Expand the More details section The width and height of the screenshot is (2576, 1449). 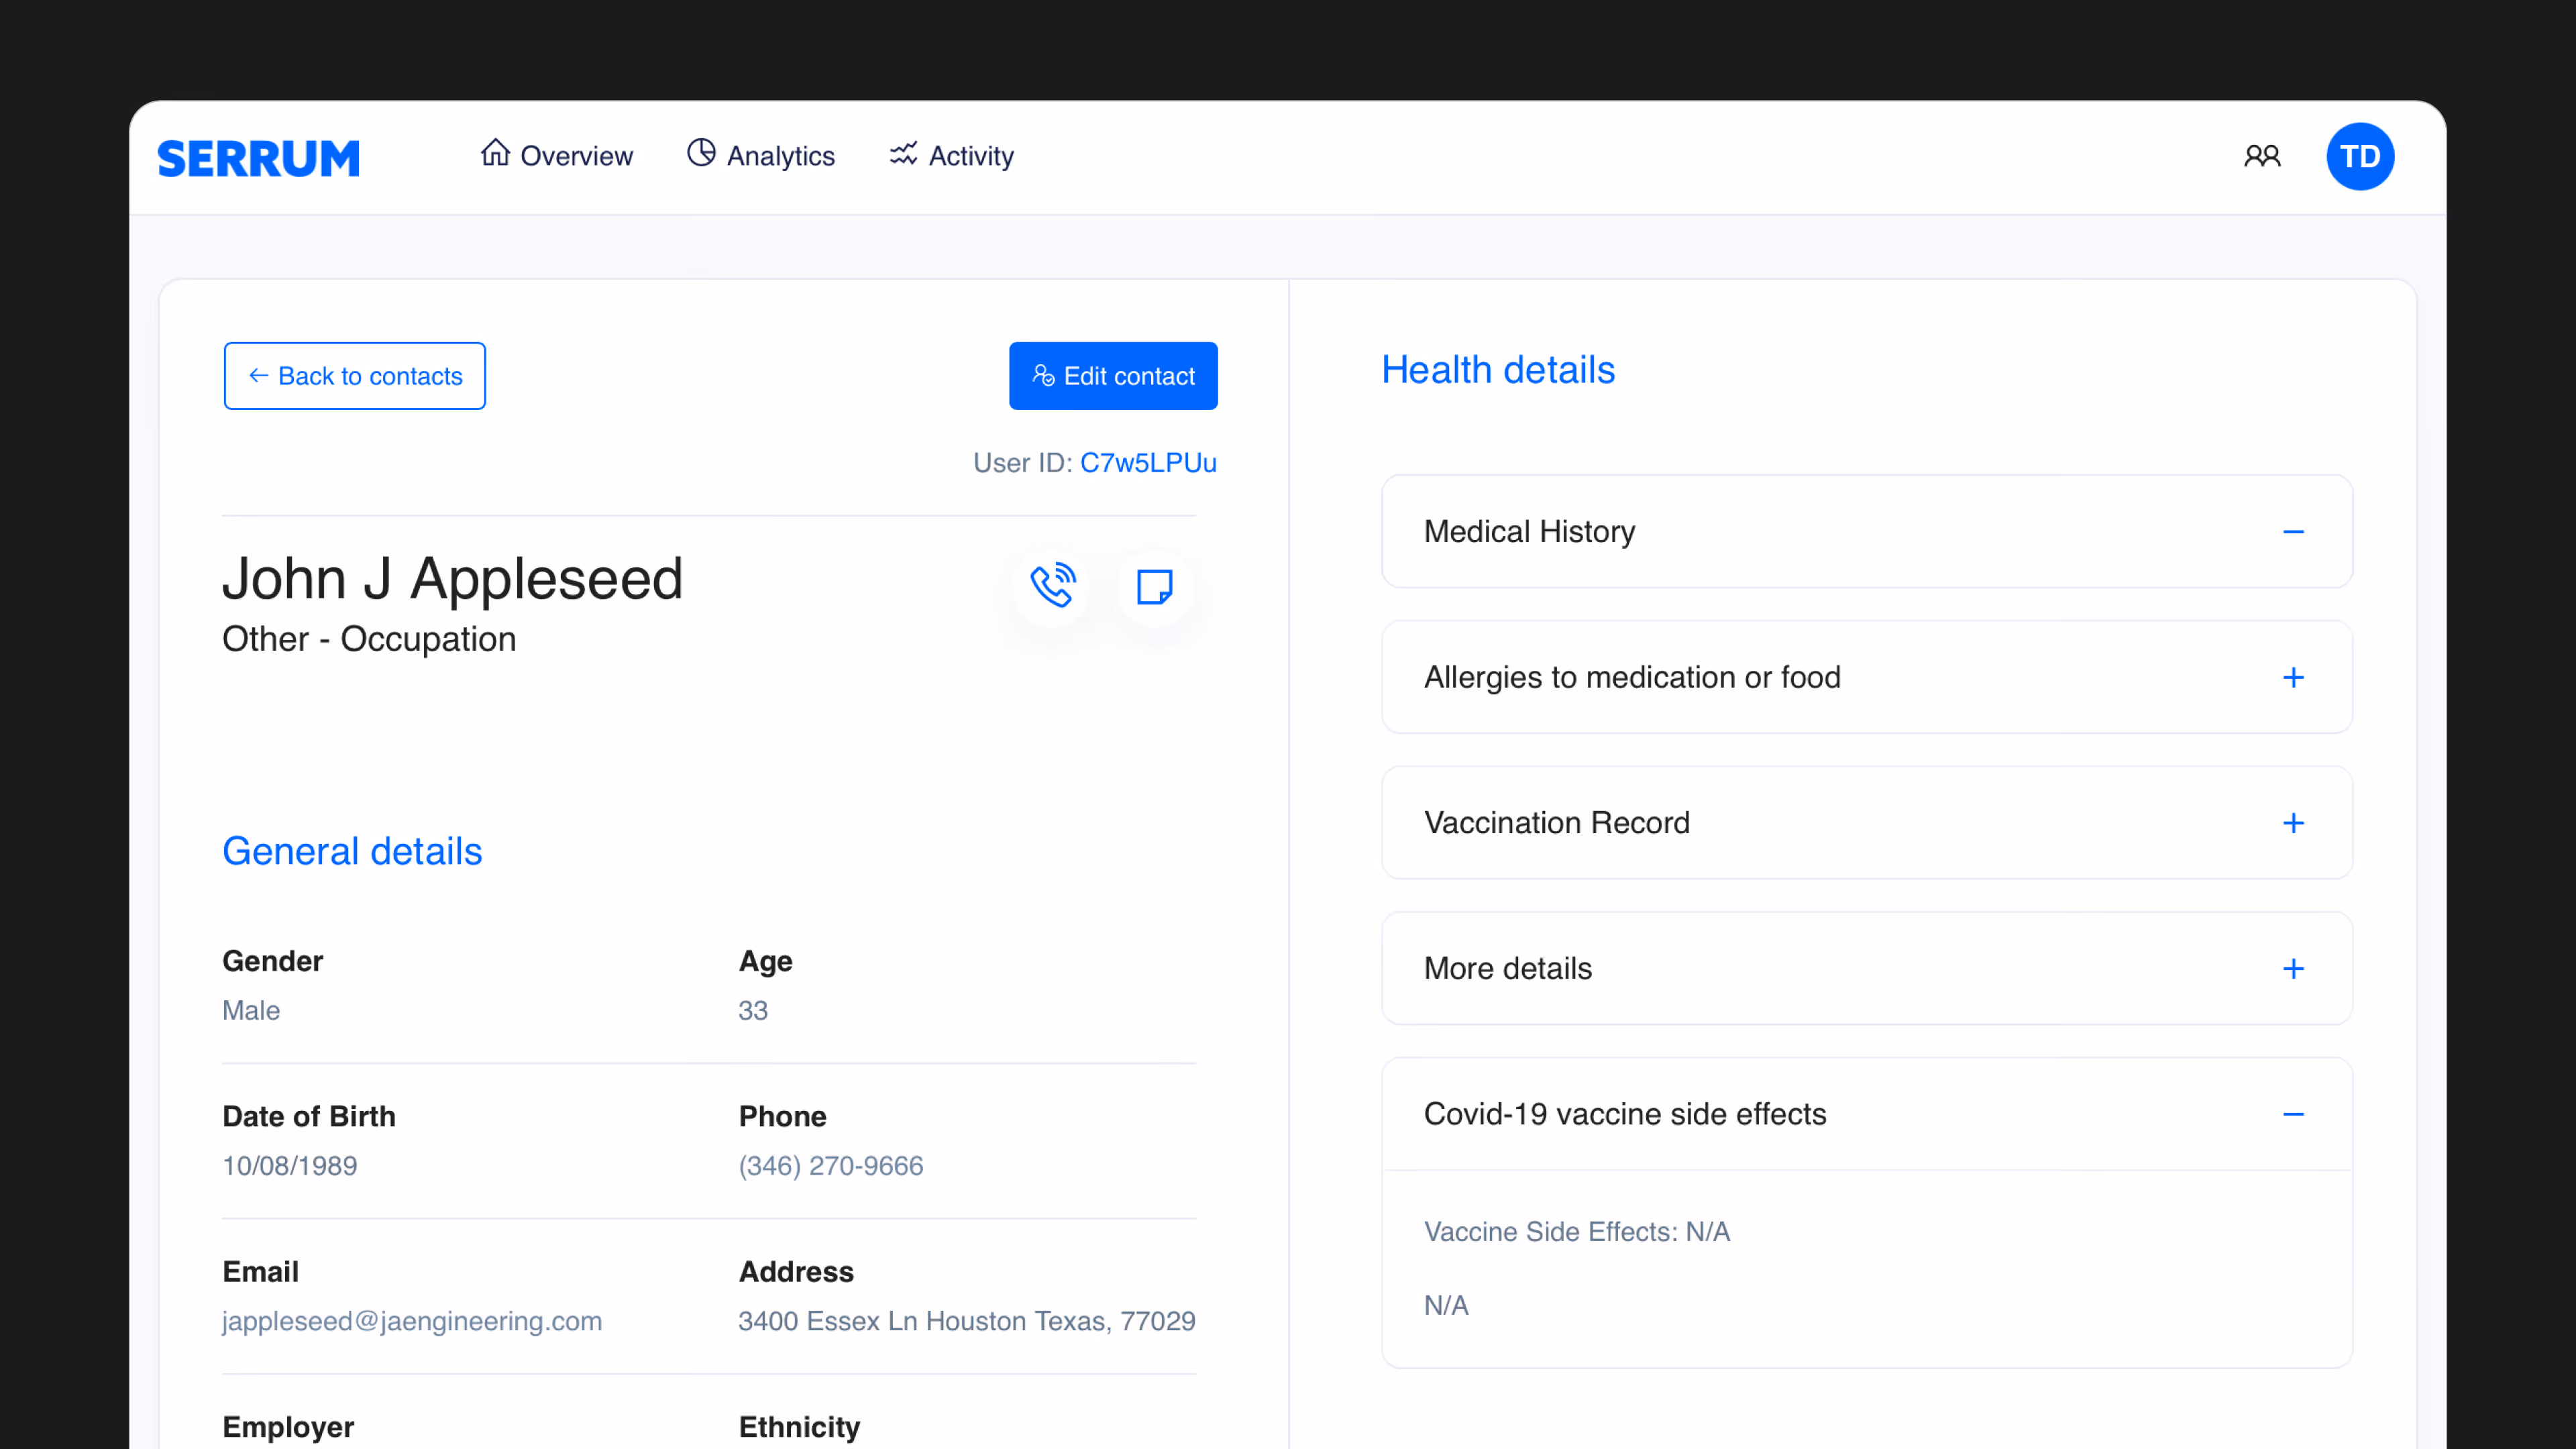(x=2293, y=969)
